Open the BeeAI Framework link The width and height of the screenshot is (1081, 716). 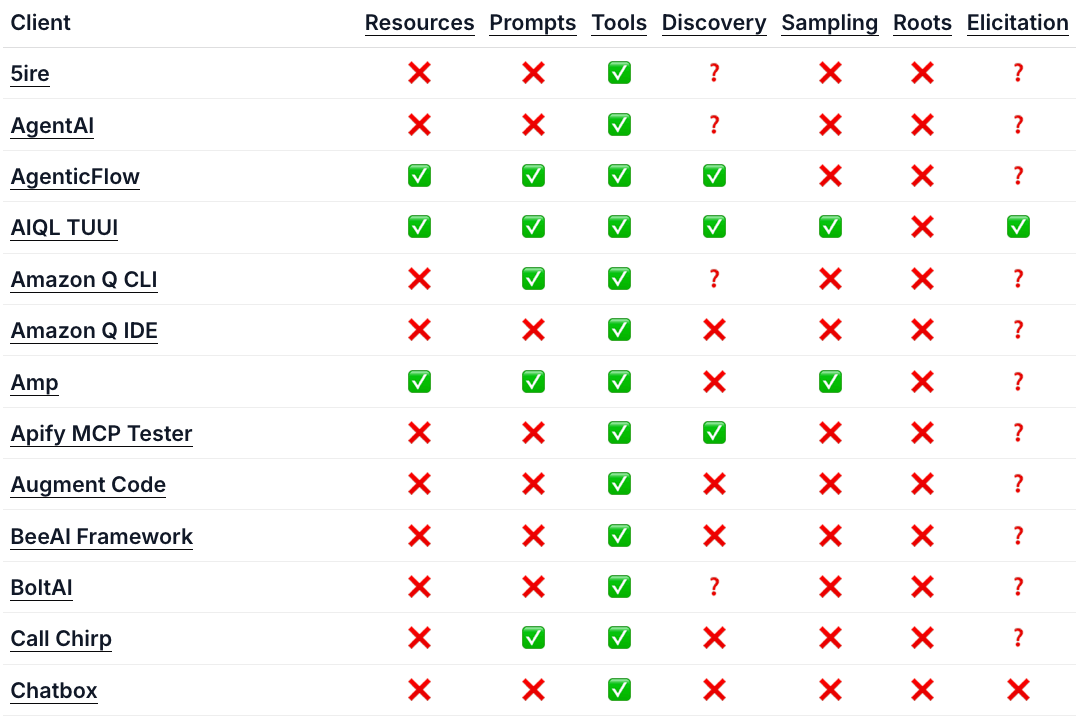pos(101,536)
